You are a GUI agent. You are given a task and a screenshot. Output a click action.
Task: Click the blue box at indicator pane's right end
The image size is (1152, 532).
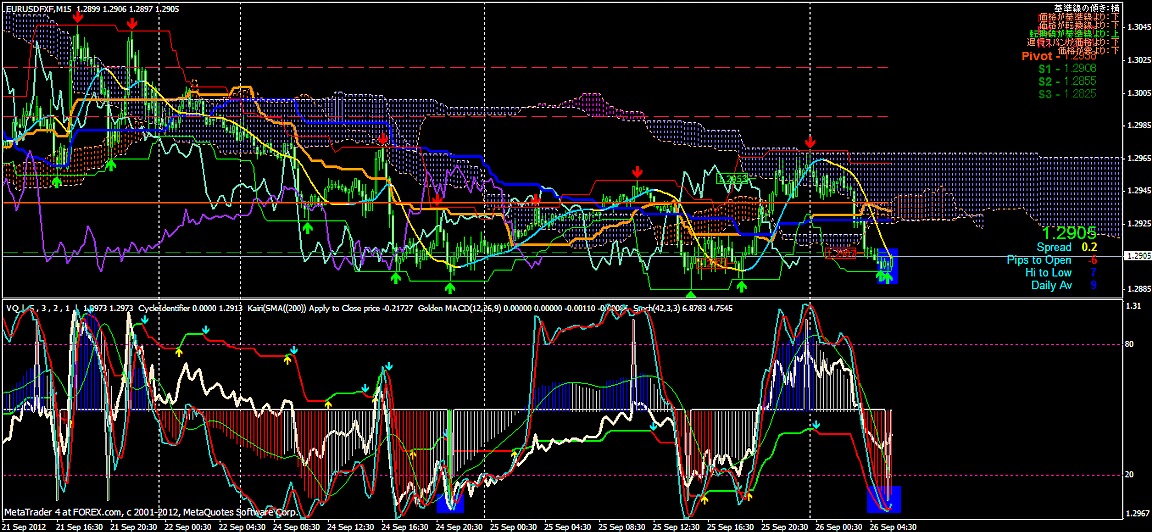tap(884, 500)
